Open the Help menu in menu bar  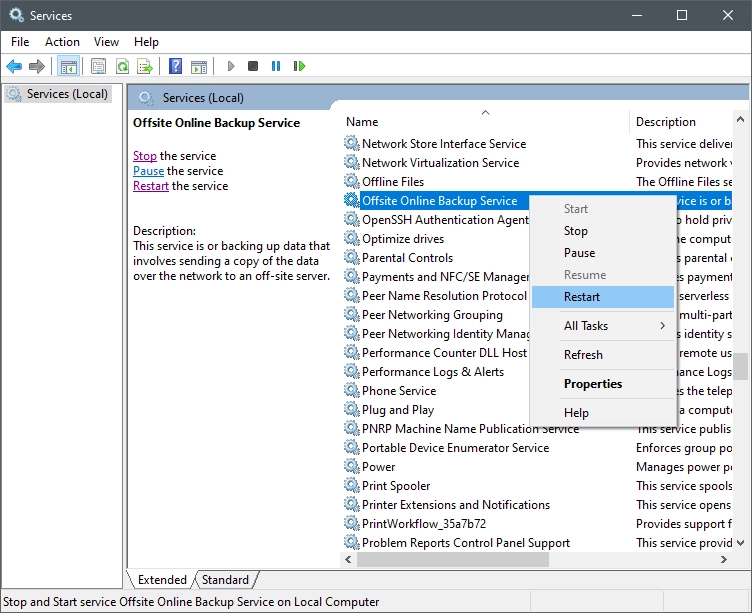coord(146,42)
